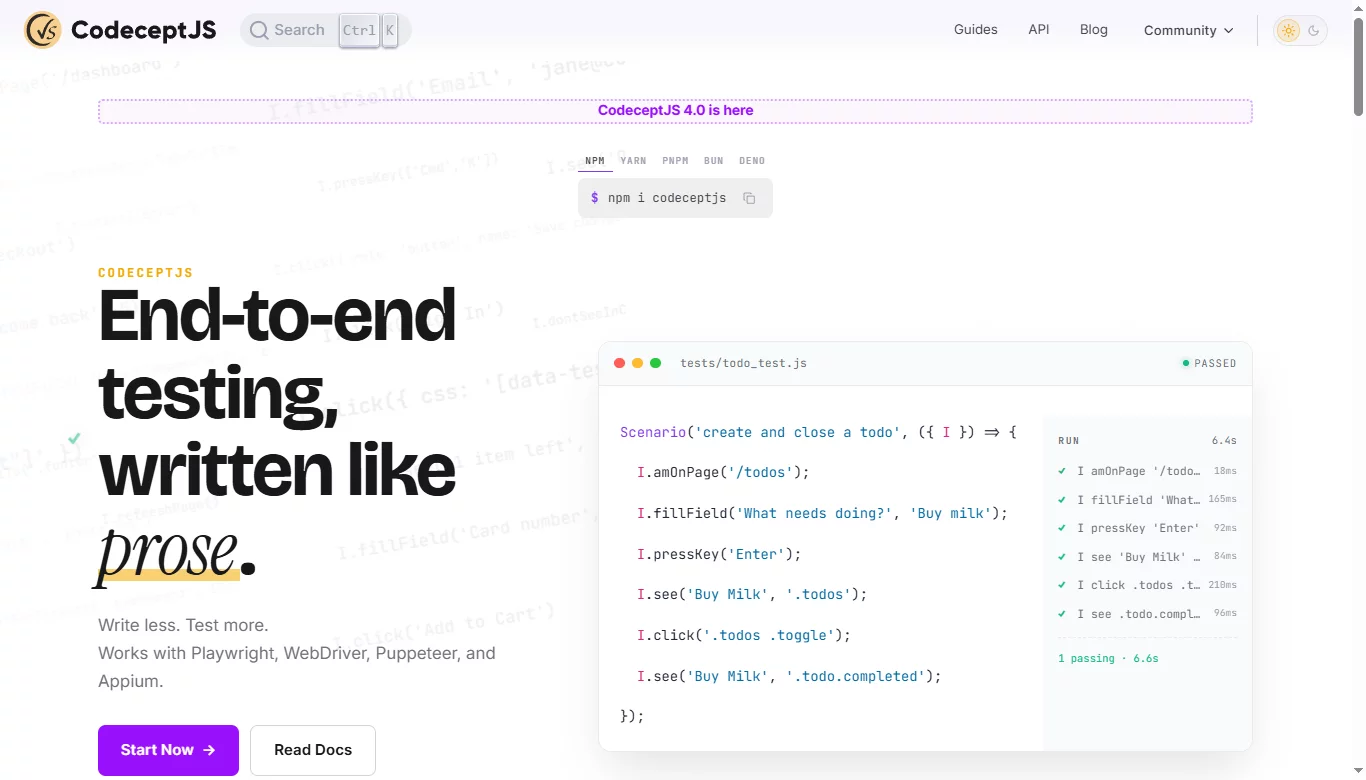Screen dimensions: 1366x780
Task: Click the I.click('.todos .toggle') code line
Action: tap(744, 635)
